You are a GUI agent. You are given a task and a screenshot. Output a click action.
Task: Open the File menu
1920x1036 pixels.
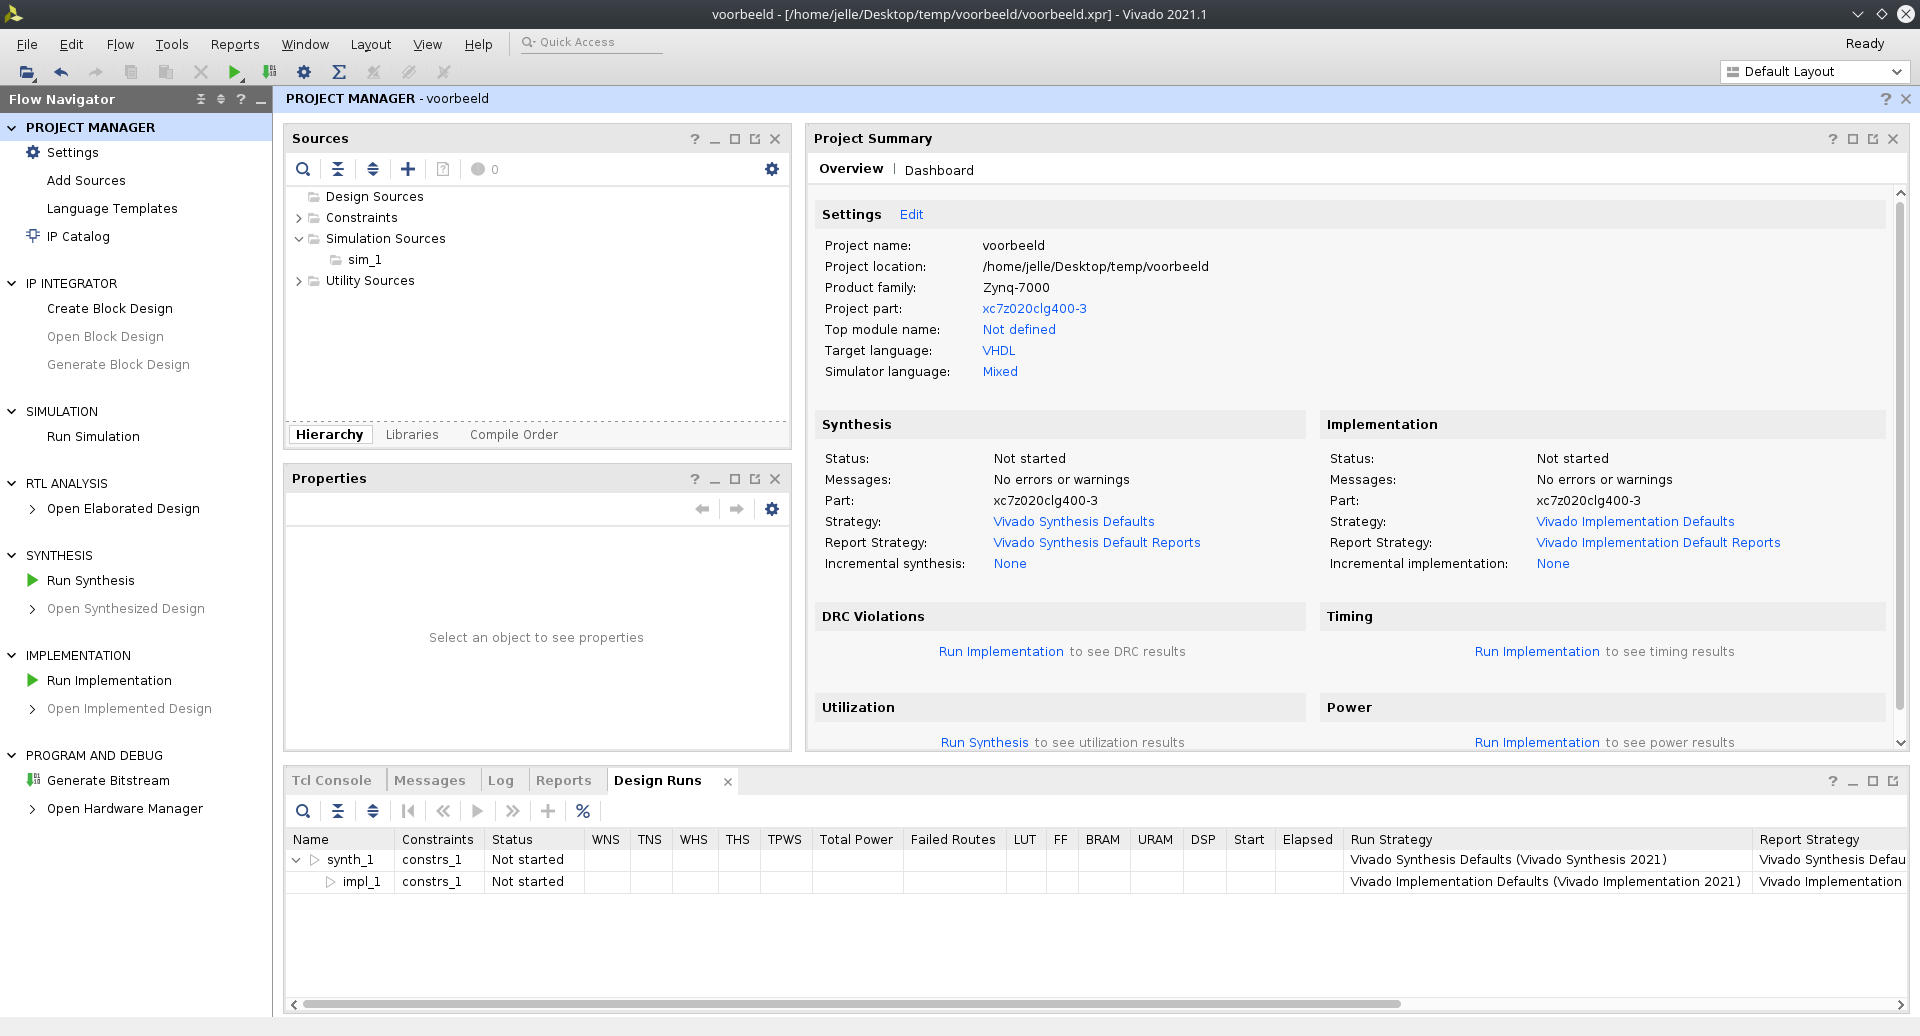[x=27, y=44]
